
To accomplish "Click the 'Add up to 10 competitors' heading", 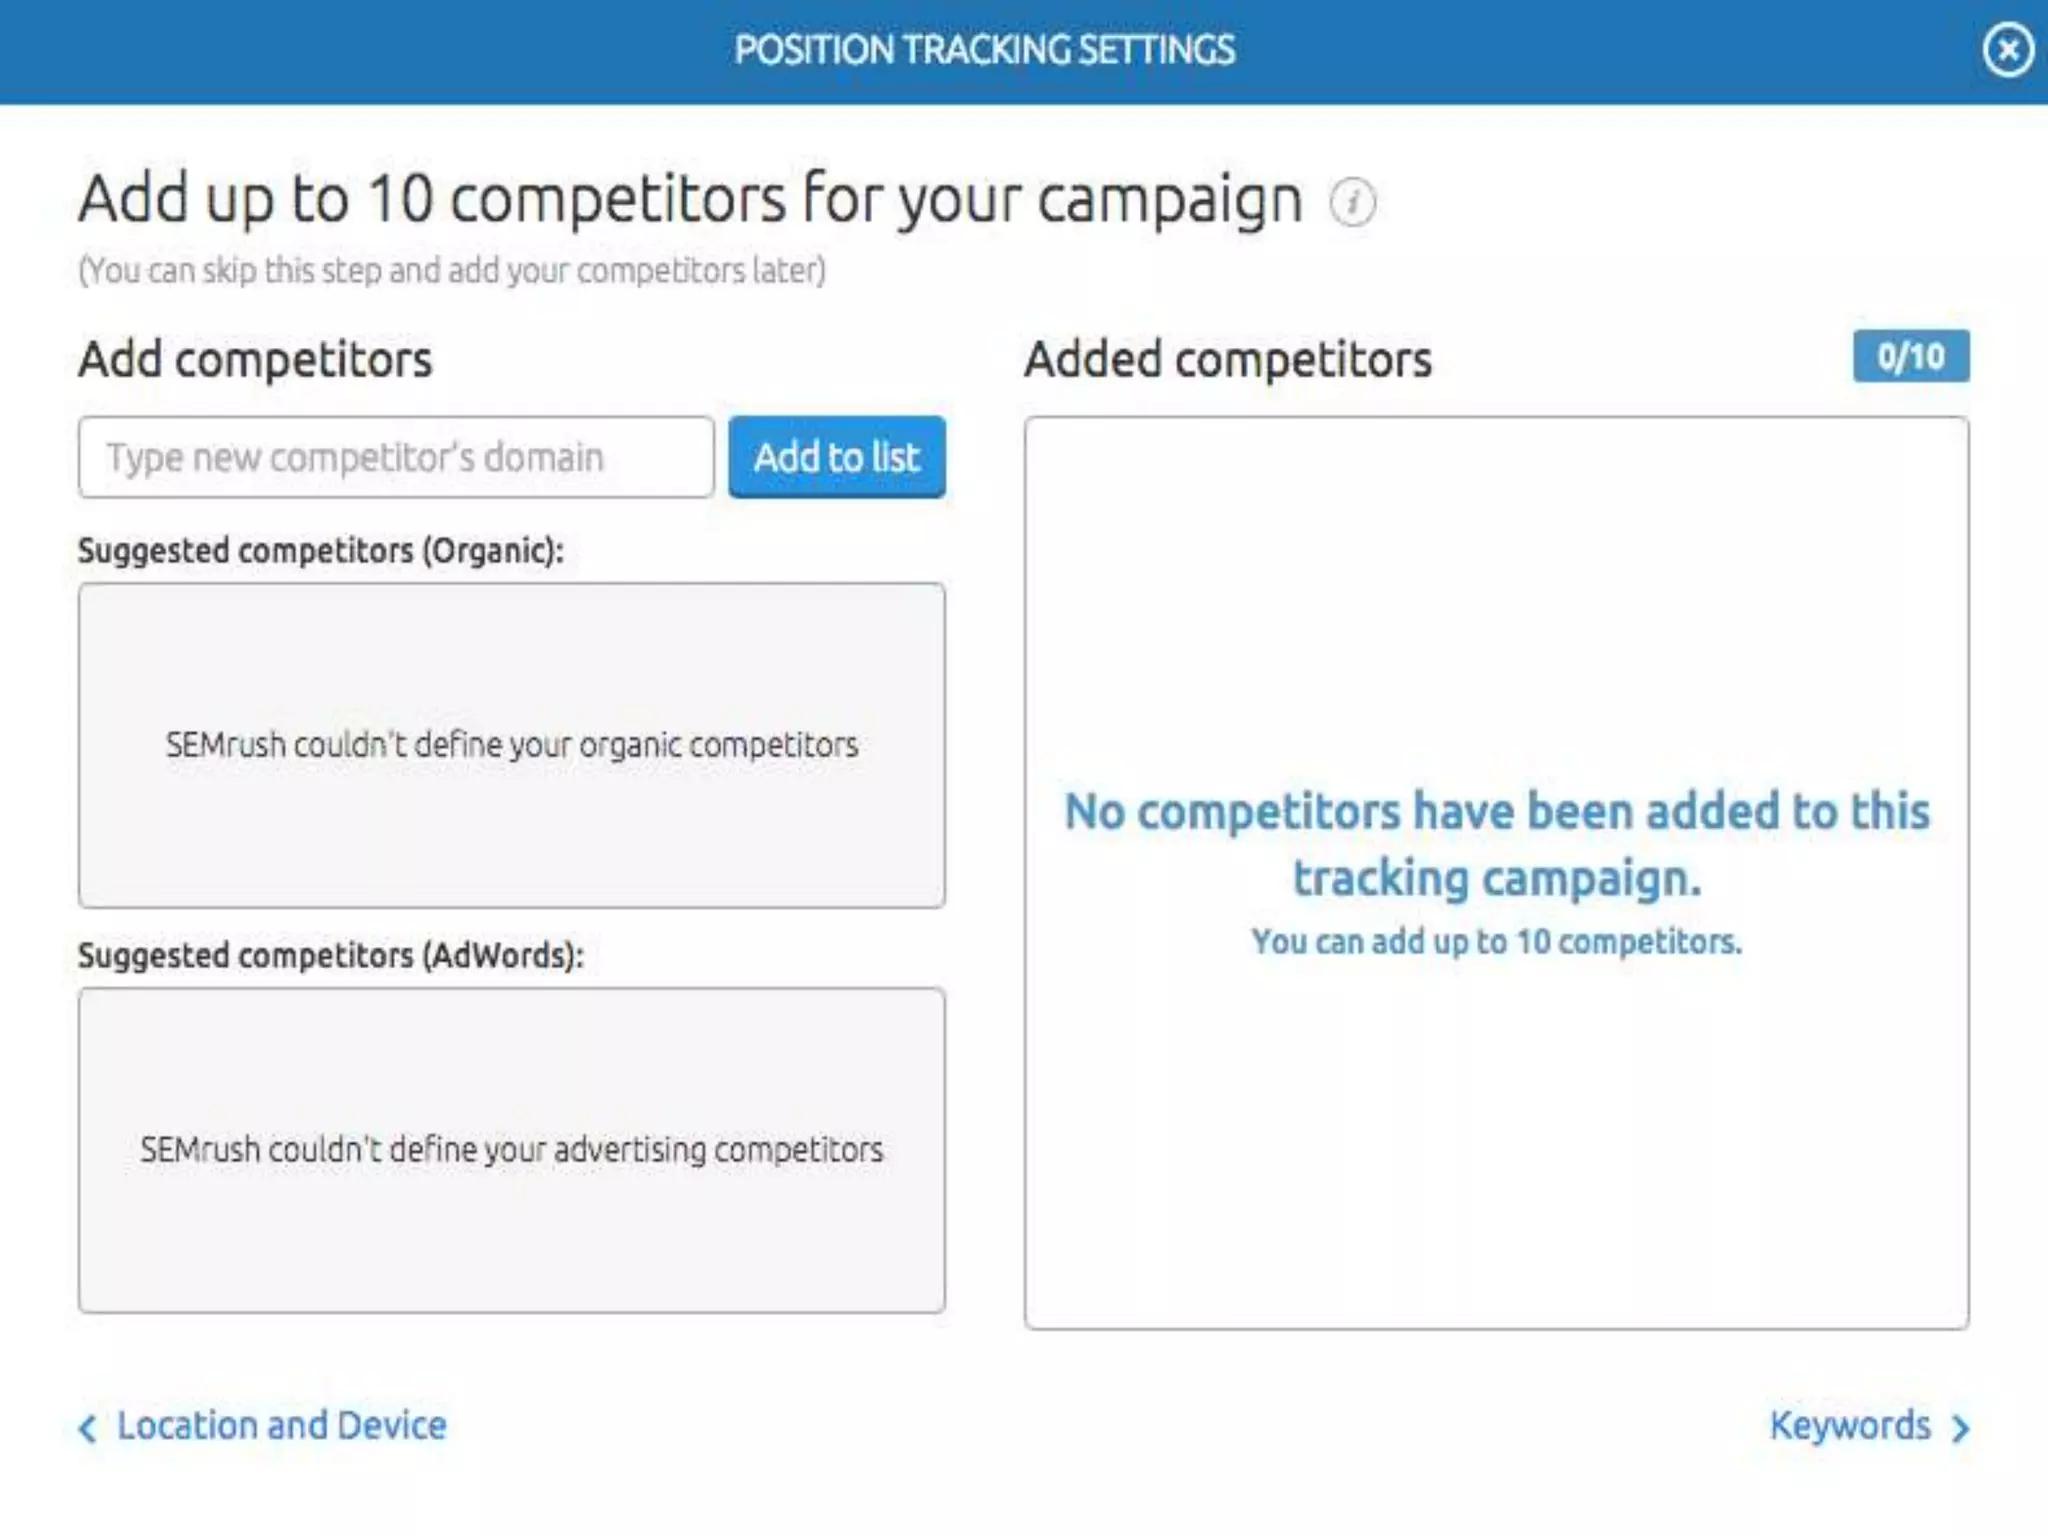I will (x=691, y=199).
